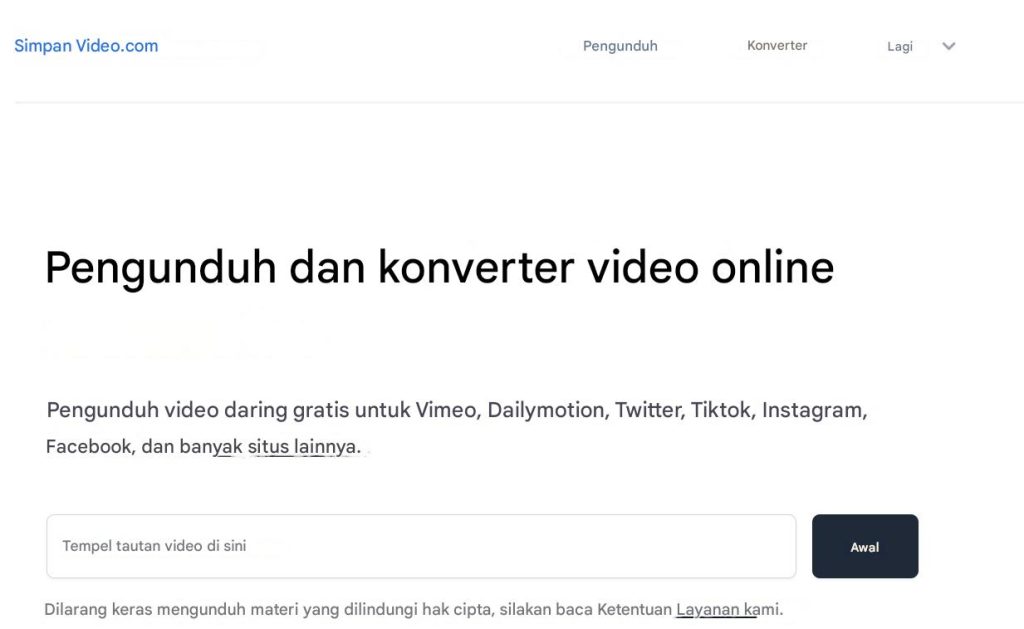Return home via the site logo link
The image size is (1024, 629).
coord(85,45)
